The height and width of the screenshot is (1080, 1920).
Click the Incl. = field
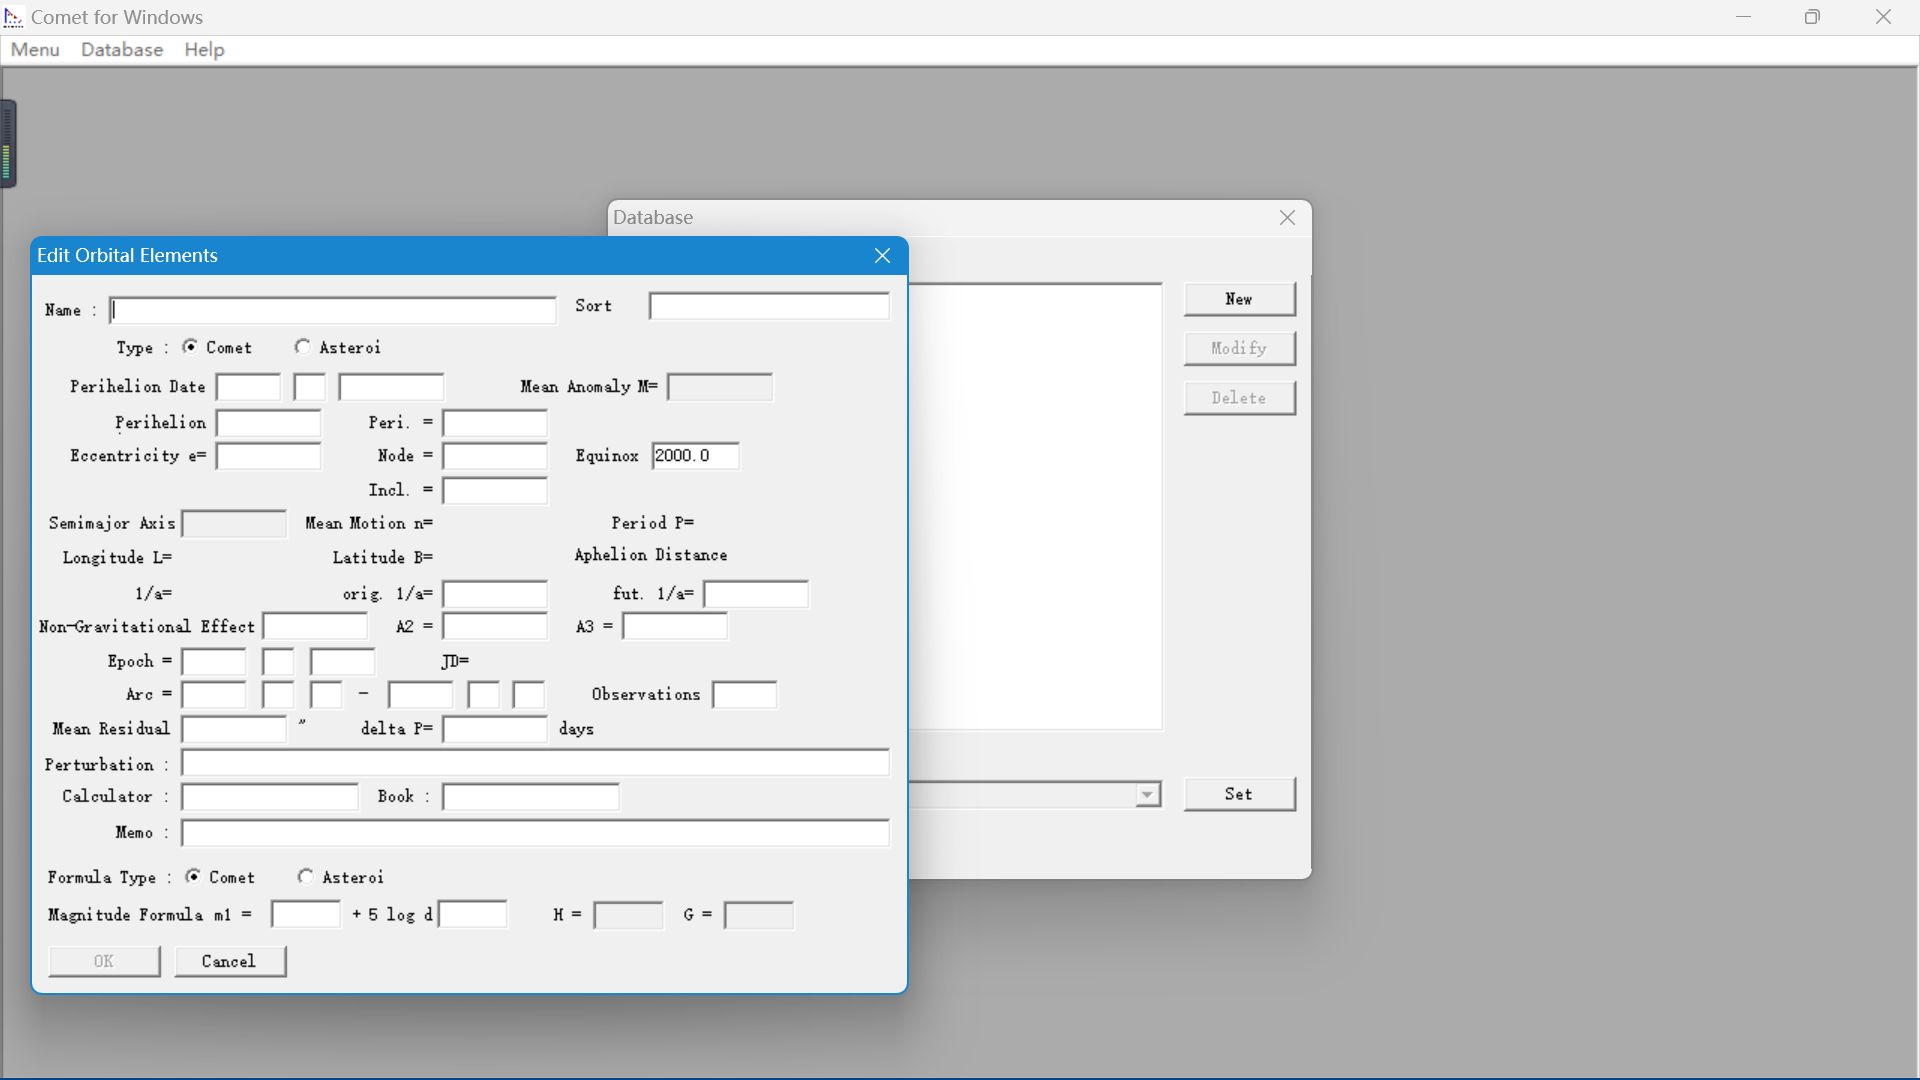pos(495,490)
